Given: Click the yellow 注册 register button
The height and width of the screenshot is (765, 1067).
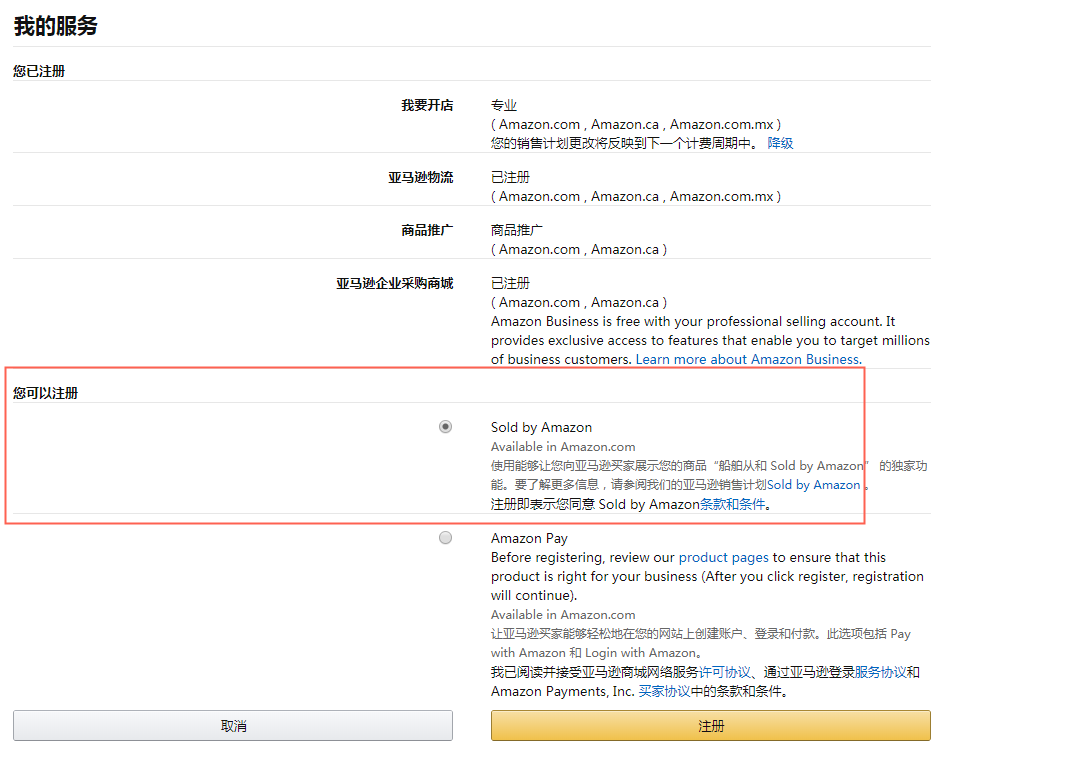Looking at the screenshot, I should tap(710, 726).
